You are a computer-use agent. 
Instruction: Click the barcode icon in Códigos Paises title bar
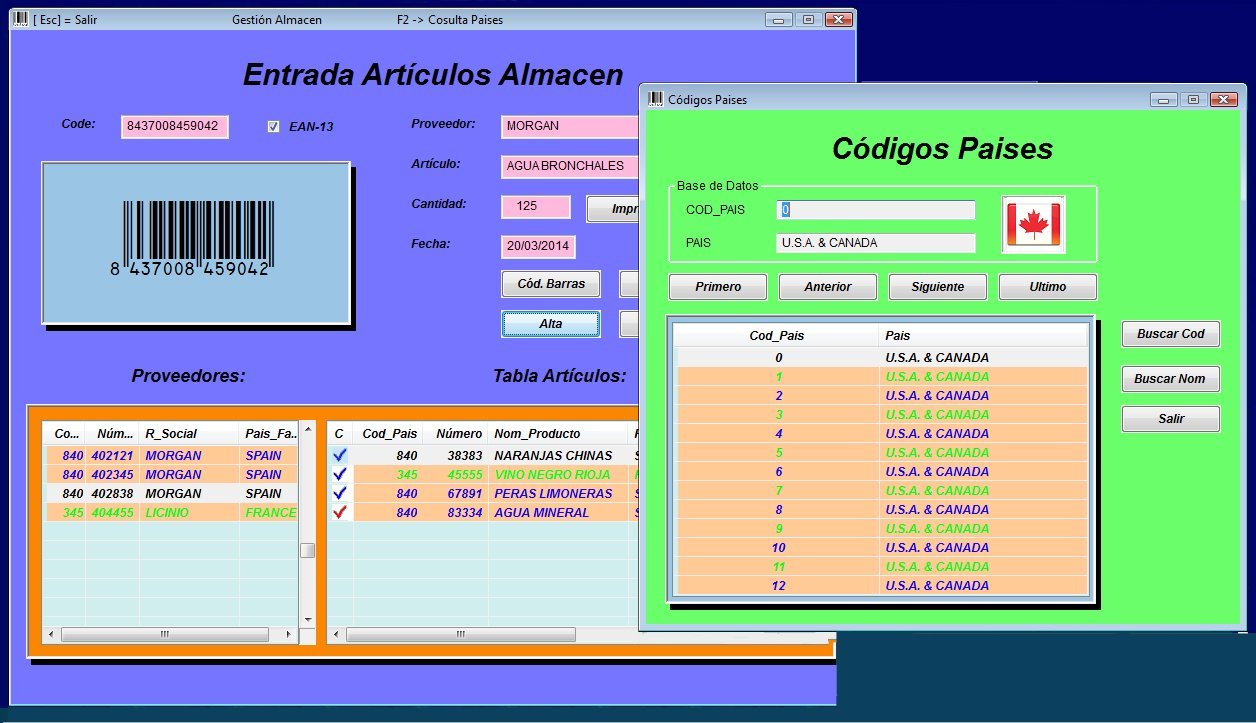[656, 99]
